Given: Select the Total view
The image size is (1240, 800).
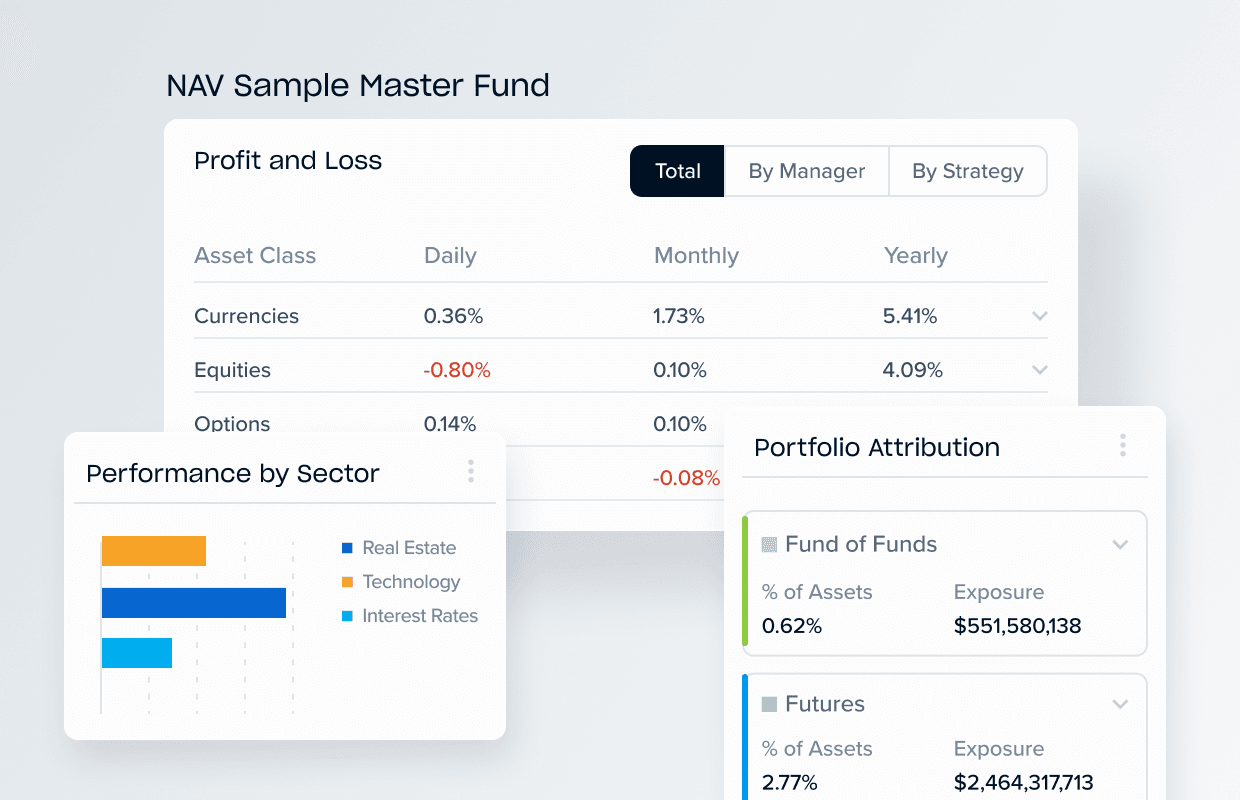Looking at the screenshot, I should (677, 171).
